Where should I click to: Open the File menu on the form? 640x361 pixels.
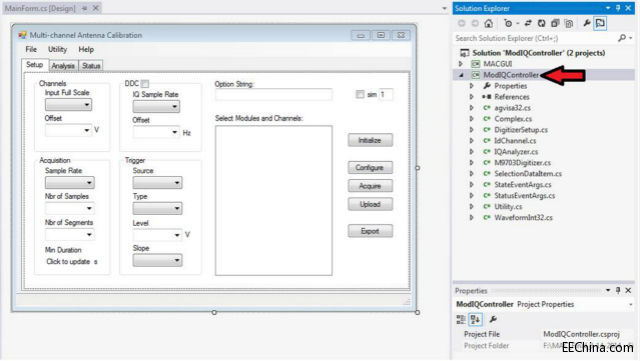tap(31, 49)
